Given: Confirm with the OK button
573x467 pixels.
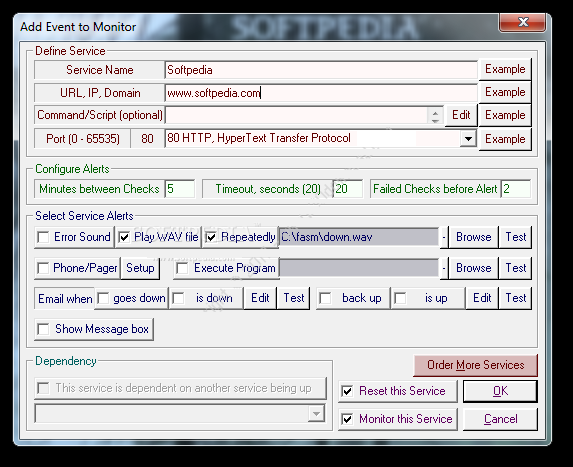Looking at the screenshot, I should coord(500,391).
